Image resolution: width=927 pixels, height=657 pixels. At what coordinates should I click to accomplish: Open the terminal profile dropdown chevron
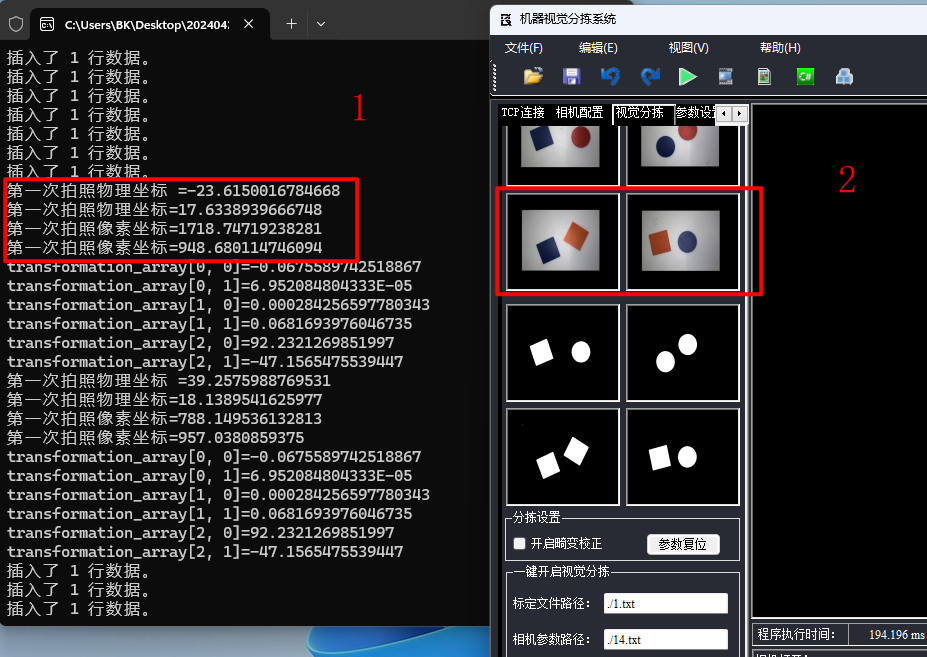tap(321, 24)
